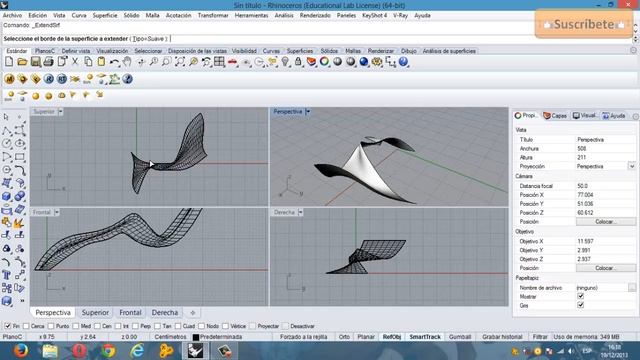Choose the Rectangle tool in side toolbar
Screen dimensions: 640x360
[20, 157]
